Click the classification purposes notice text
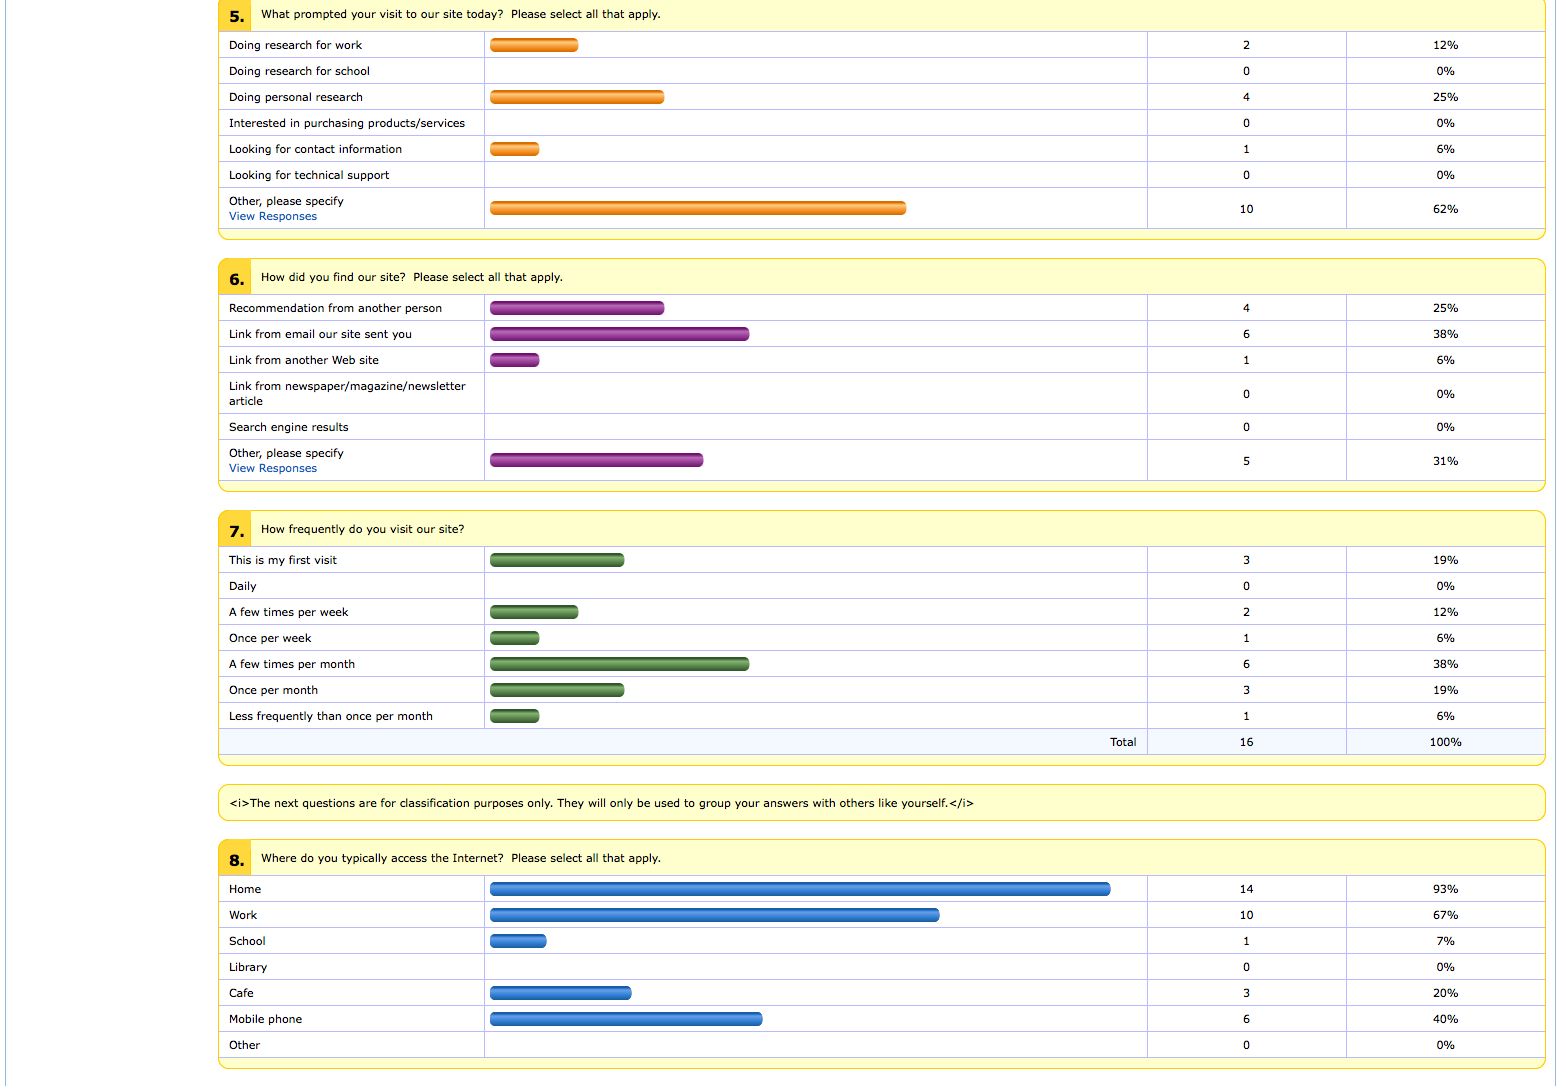The image size is (1568, 1086). (x=601, y=803)
